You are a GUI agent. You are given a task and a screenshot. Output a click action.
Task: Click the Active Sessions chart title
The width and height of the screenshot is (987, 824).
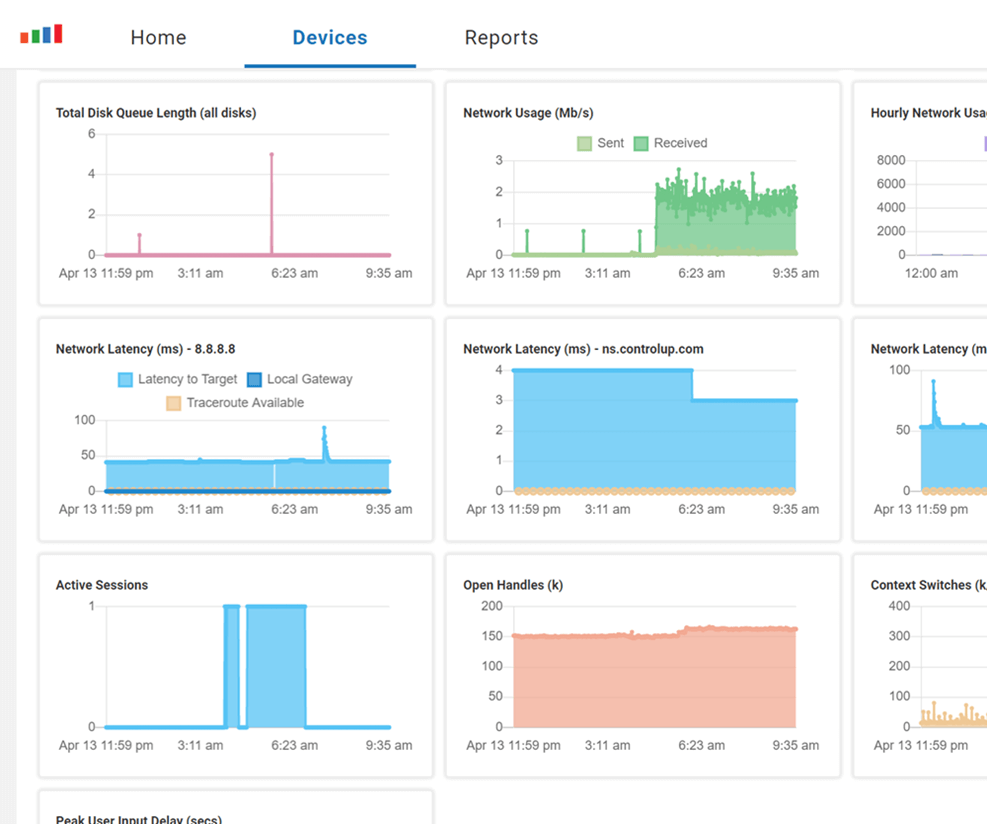tap(102, 585)
